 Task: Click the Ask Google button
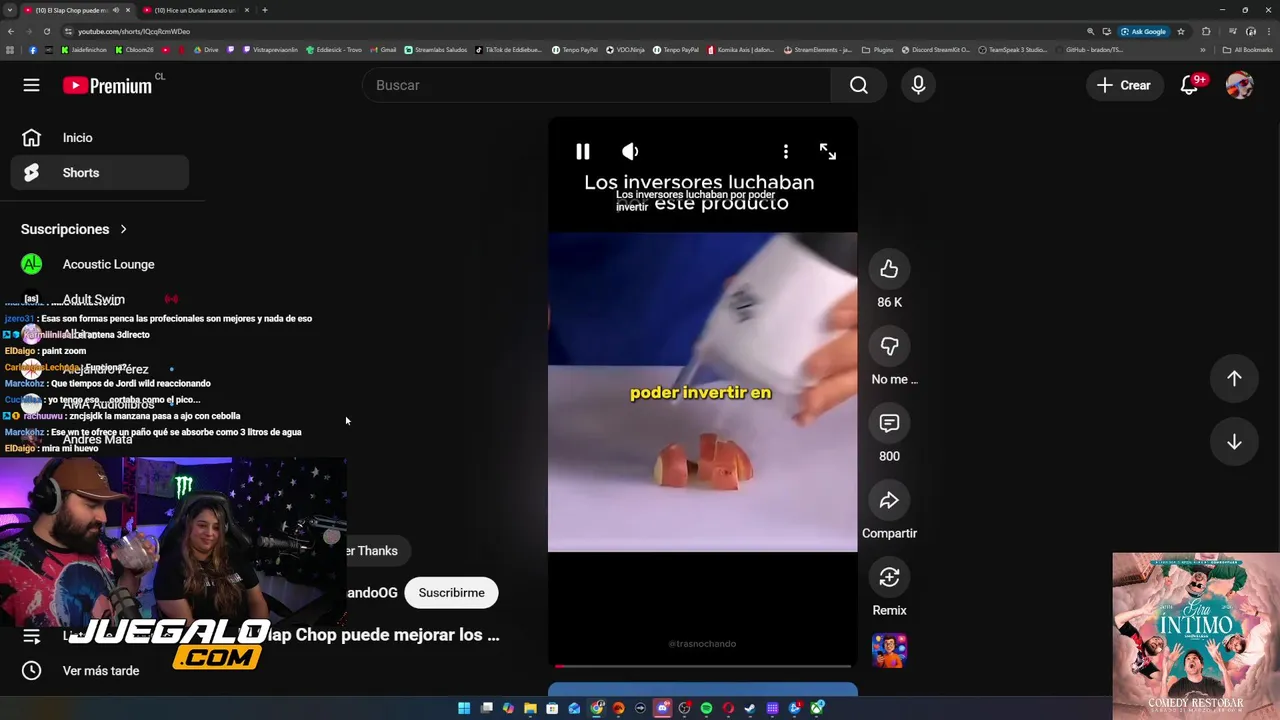[x=1144, y=31]
